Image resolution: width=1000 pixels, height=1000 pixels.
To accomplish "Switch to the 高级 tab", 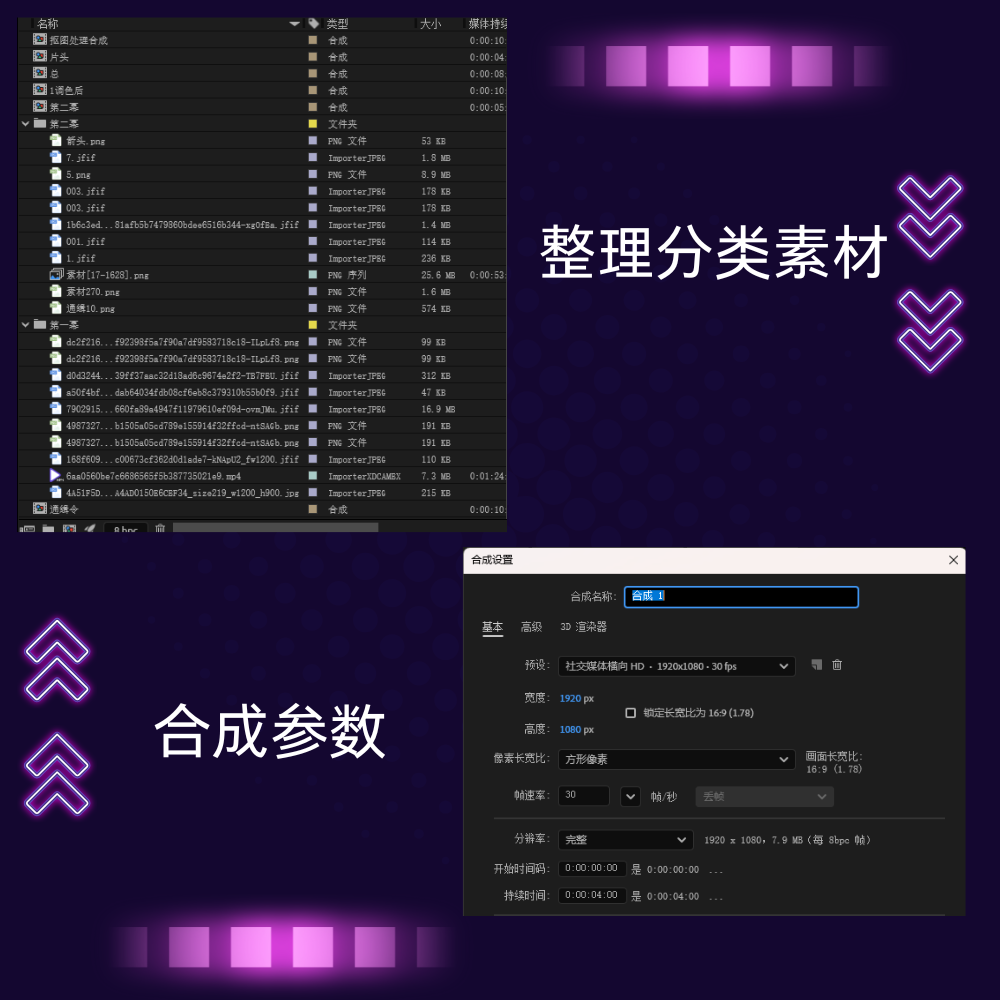I will (532, 627).
